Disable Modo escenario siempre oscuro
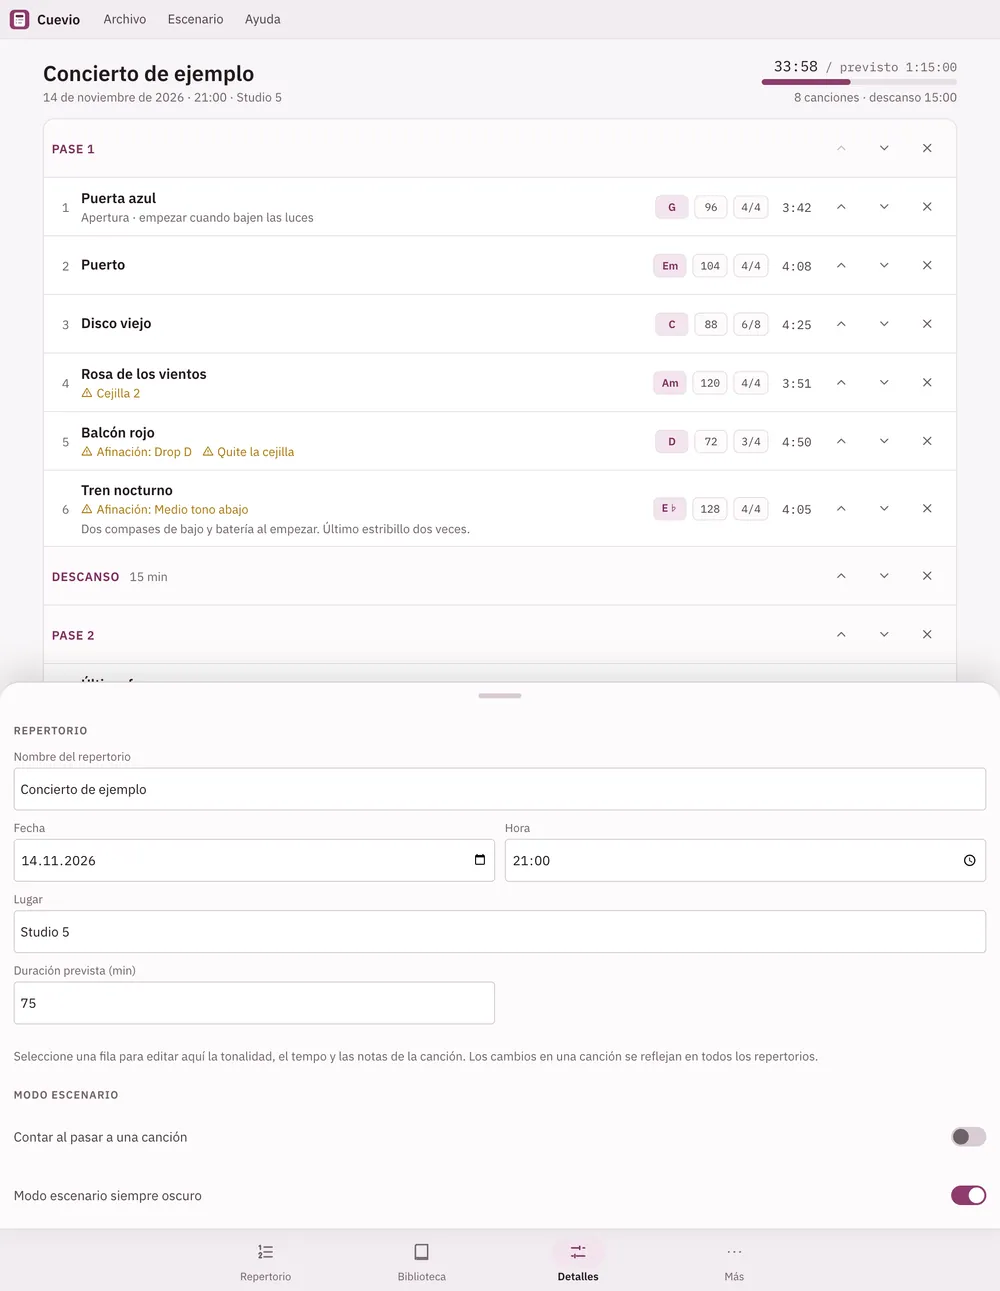This screenshot has width=1000, height=1291. click(968, 1195)
